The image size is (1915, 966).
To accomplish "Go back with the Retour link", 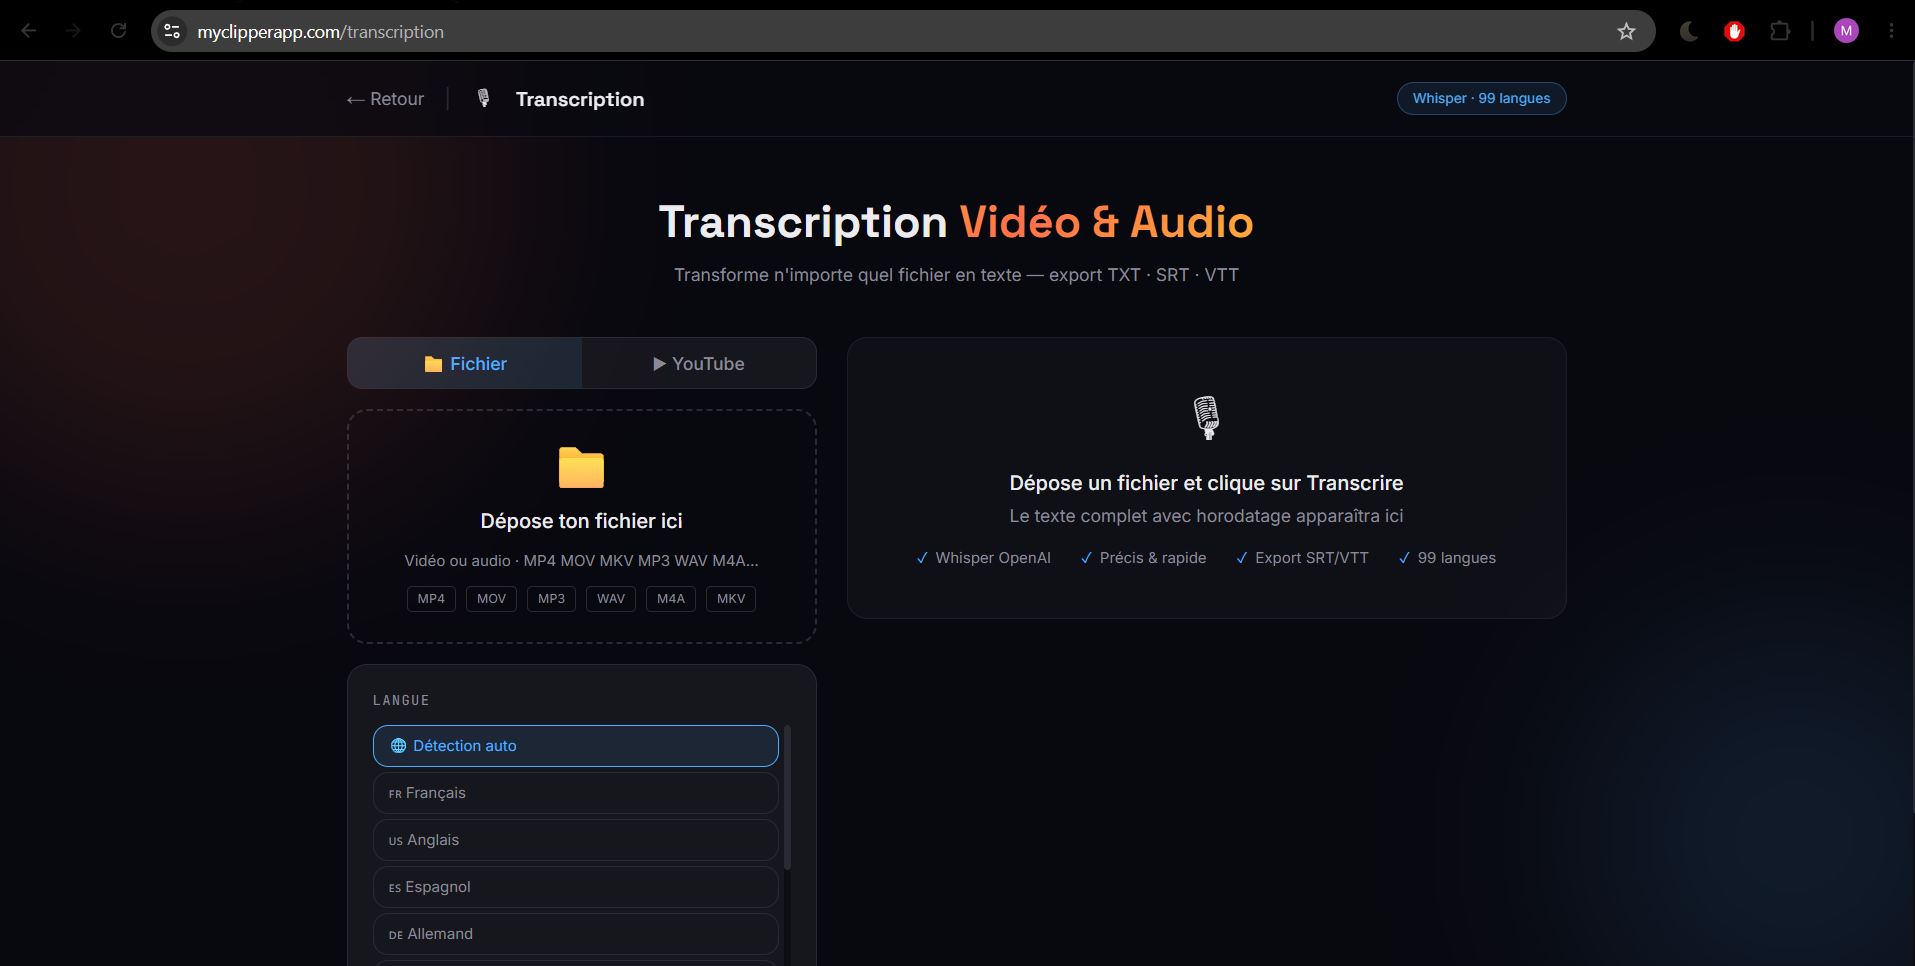I will tap(385, 99).
